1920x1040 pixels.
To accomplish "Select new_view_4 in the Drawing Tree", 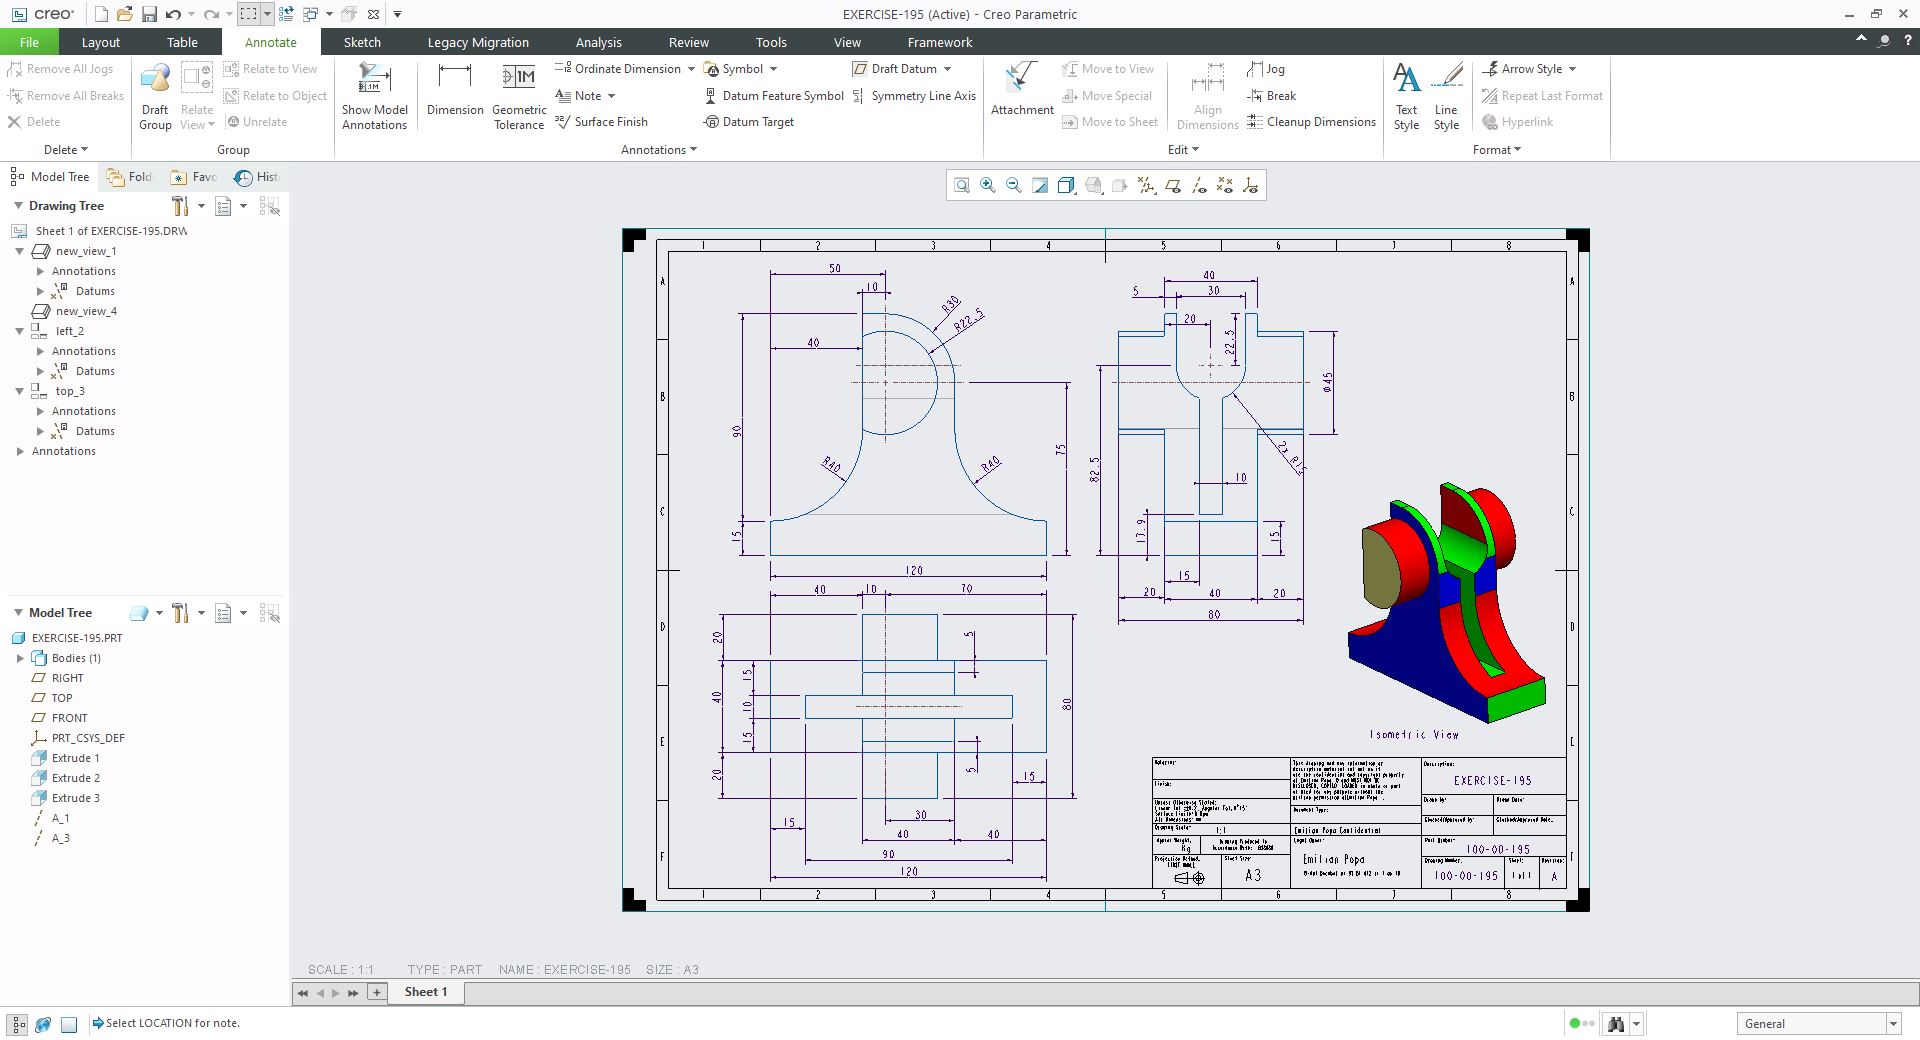I will tap(75, 311).
